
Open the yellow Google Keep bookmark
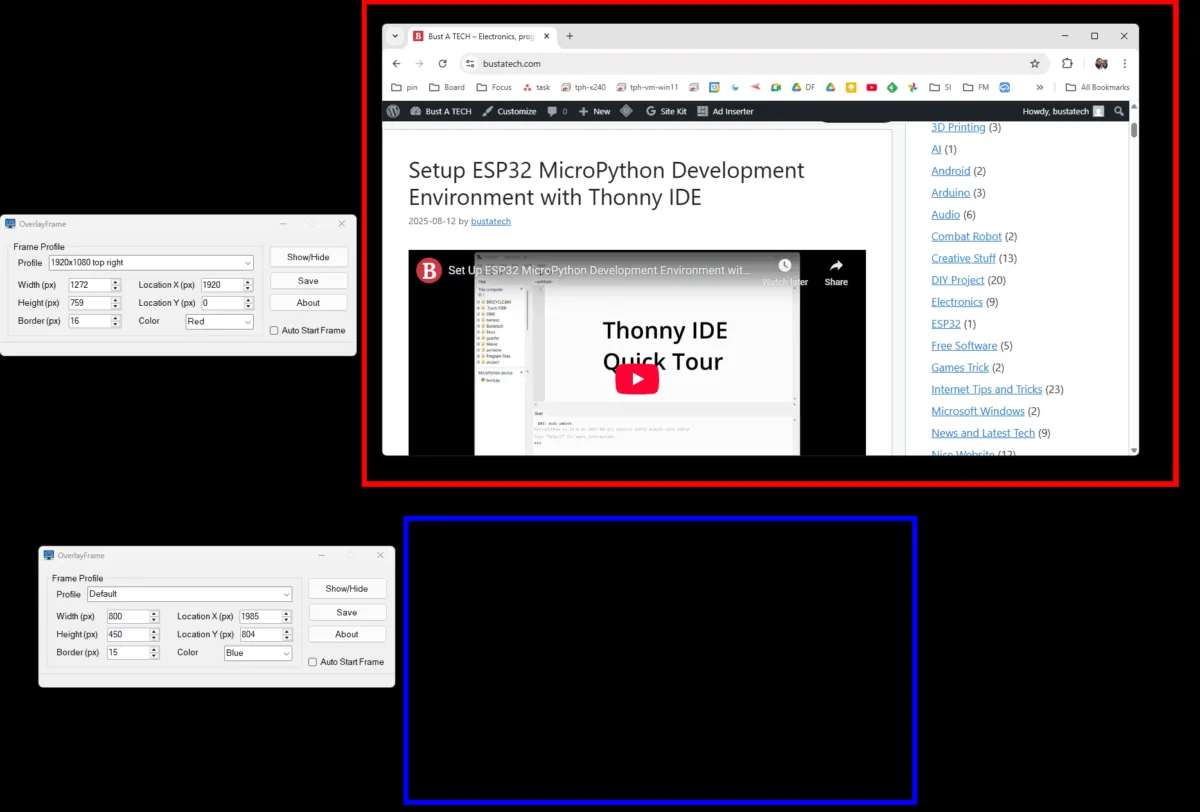(x=851, y=87)
